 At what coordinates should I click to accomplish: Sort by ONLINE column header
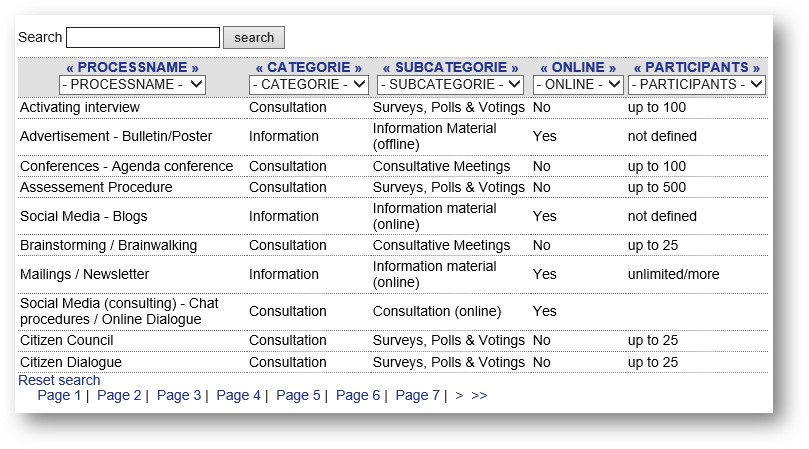[x=578, y=67]
